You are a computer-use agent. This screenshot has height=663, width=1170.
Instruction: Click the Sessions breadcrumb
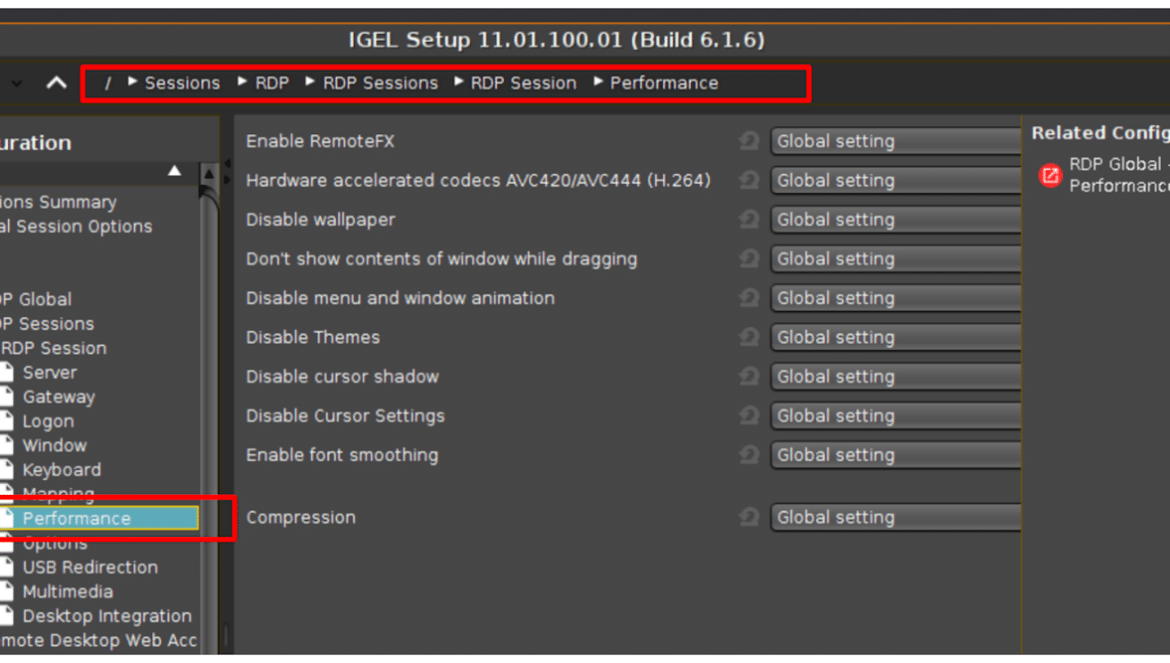coord(182,83)
